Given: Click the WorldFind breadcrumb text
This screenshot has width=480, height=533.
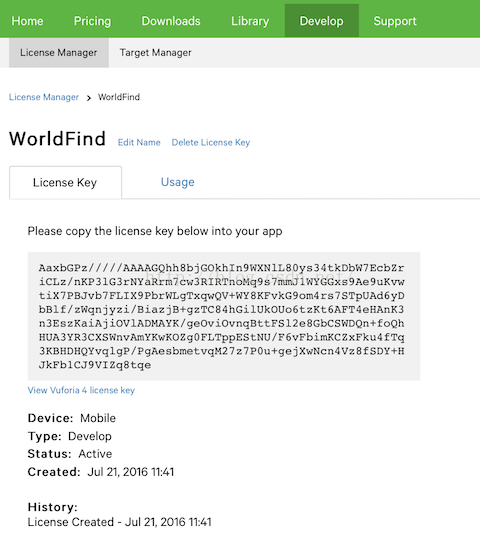Looking at the screenshot, I should [x=119, y=97].
